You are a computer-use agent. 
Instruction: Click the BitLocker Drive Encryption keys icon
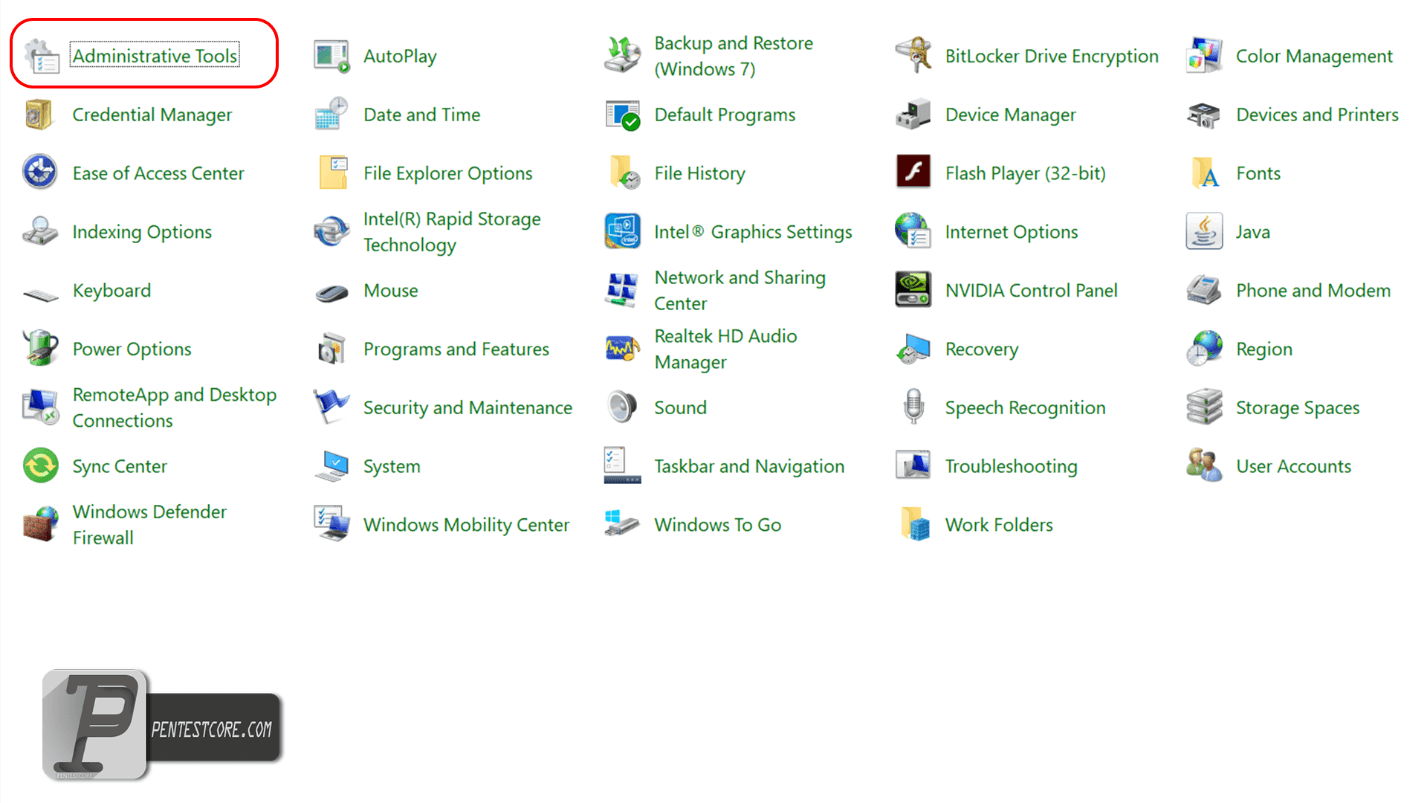(914, 57)
